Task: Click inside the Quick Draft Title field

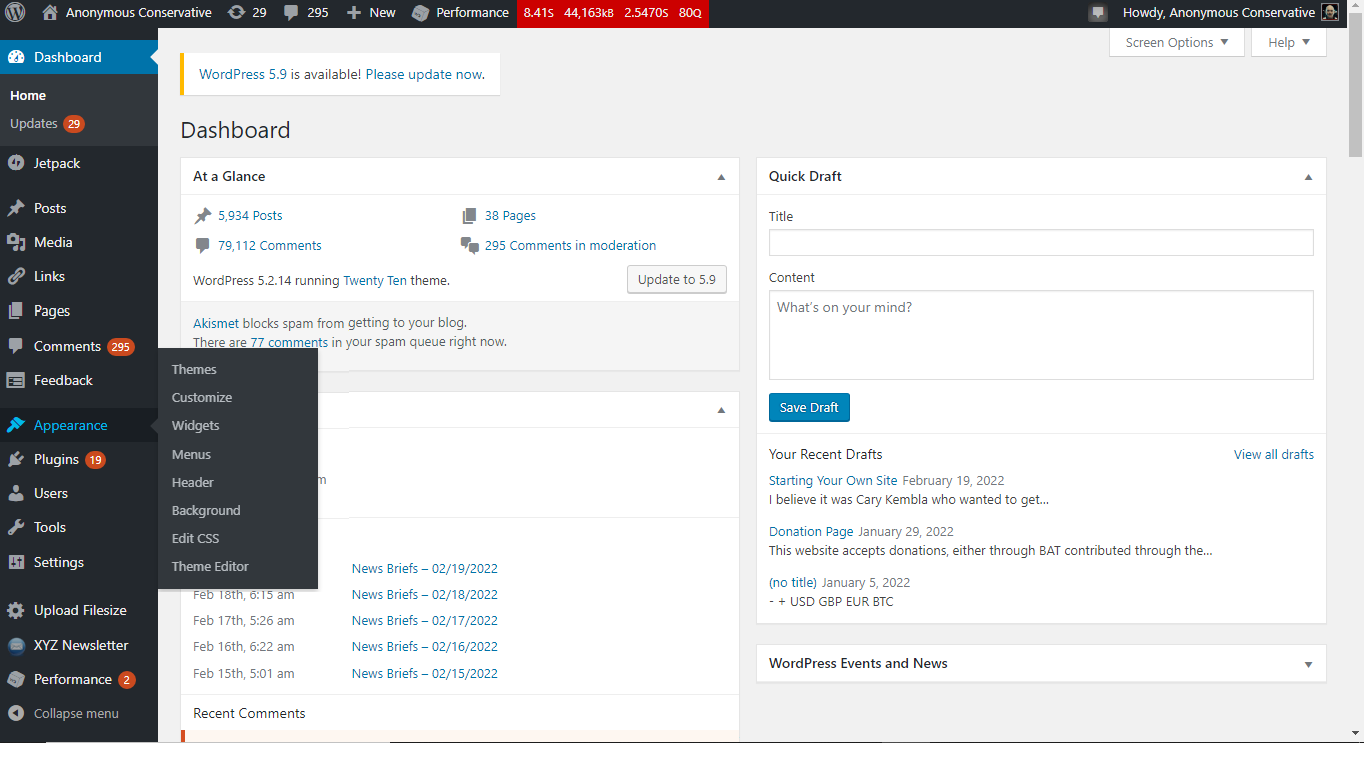Action: tap(1040, 242)
